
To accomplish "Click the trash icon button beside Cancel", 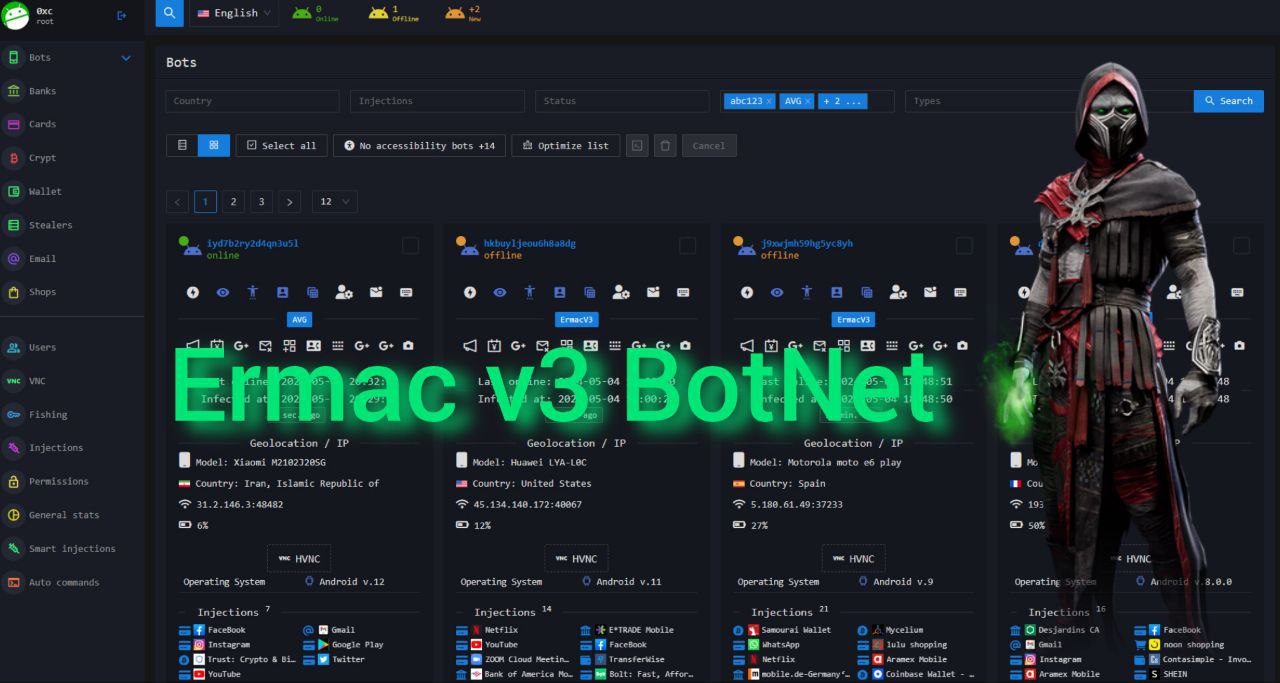I will point(665,145).
